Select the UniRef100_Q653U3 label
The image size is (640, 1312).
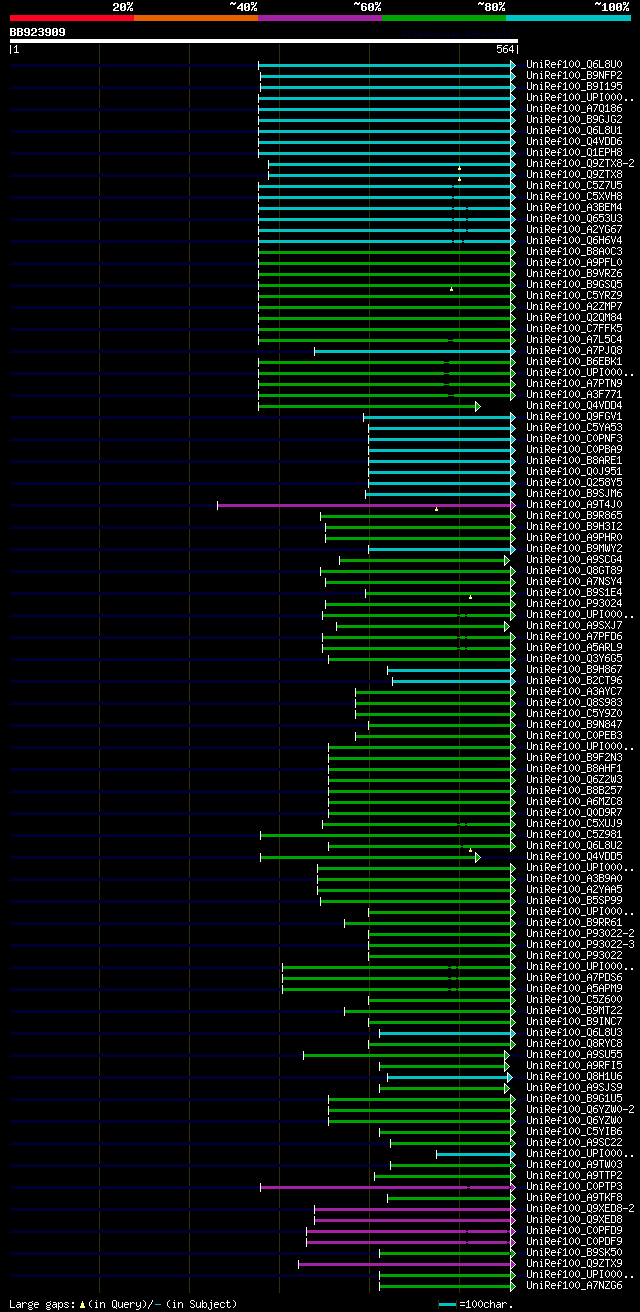[574, 219]
